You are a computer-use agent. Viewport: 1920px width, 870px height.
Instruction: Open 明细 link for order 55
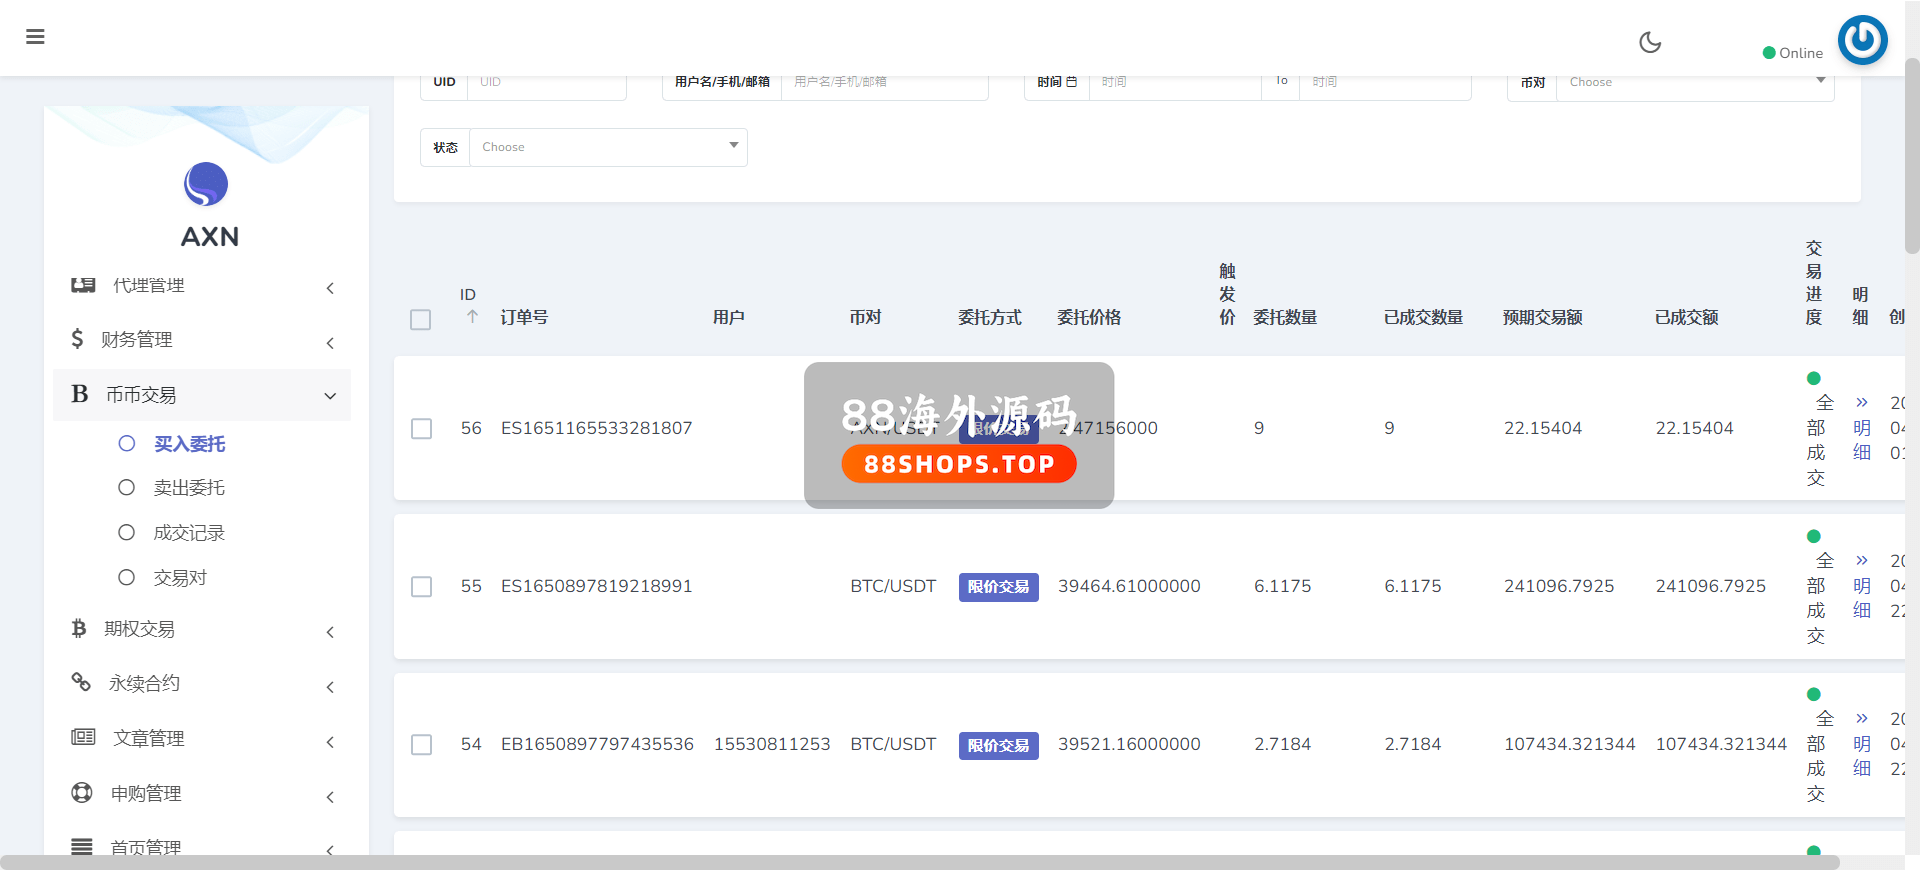click(1861, 586)
